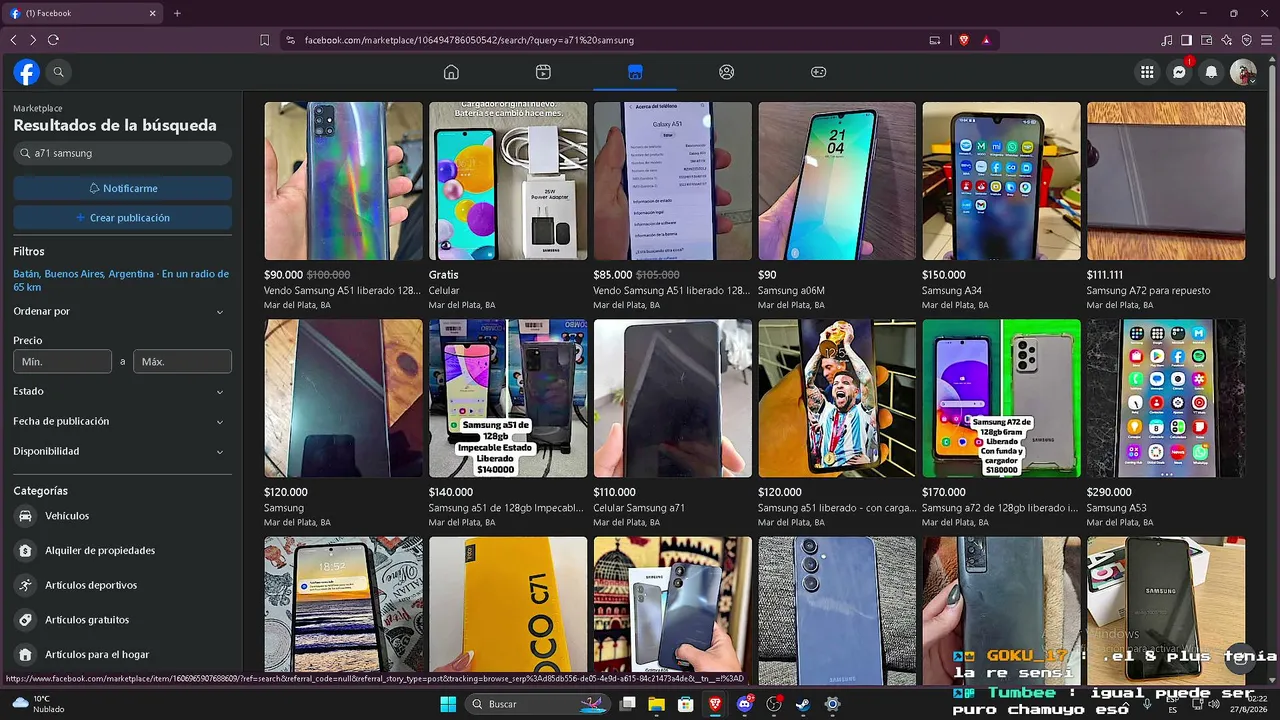Open the Video tab in Facebook's top bar
The height and width of the screenshot is (720, 1280).
(x=543, y=72)
